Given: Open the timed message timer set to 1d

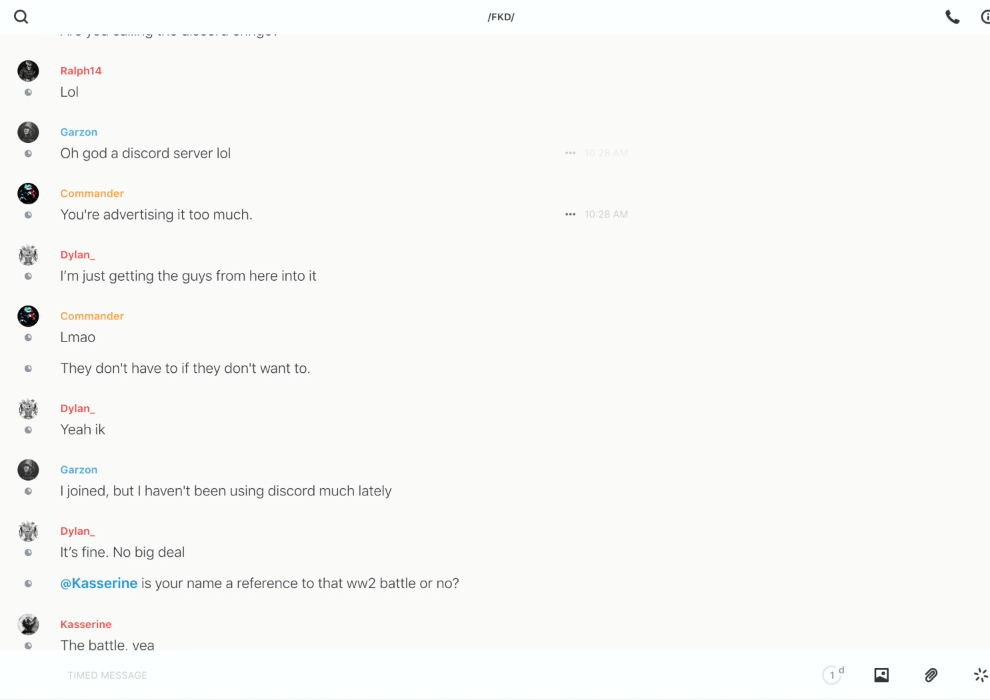Looking at the screenshot, I should click(x=832, y=675).
